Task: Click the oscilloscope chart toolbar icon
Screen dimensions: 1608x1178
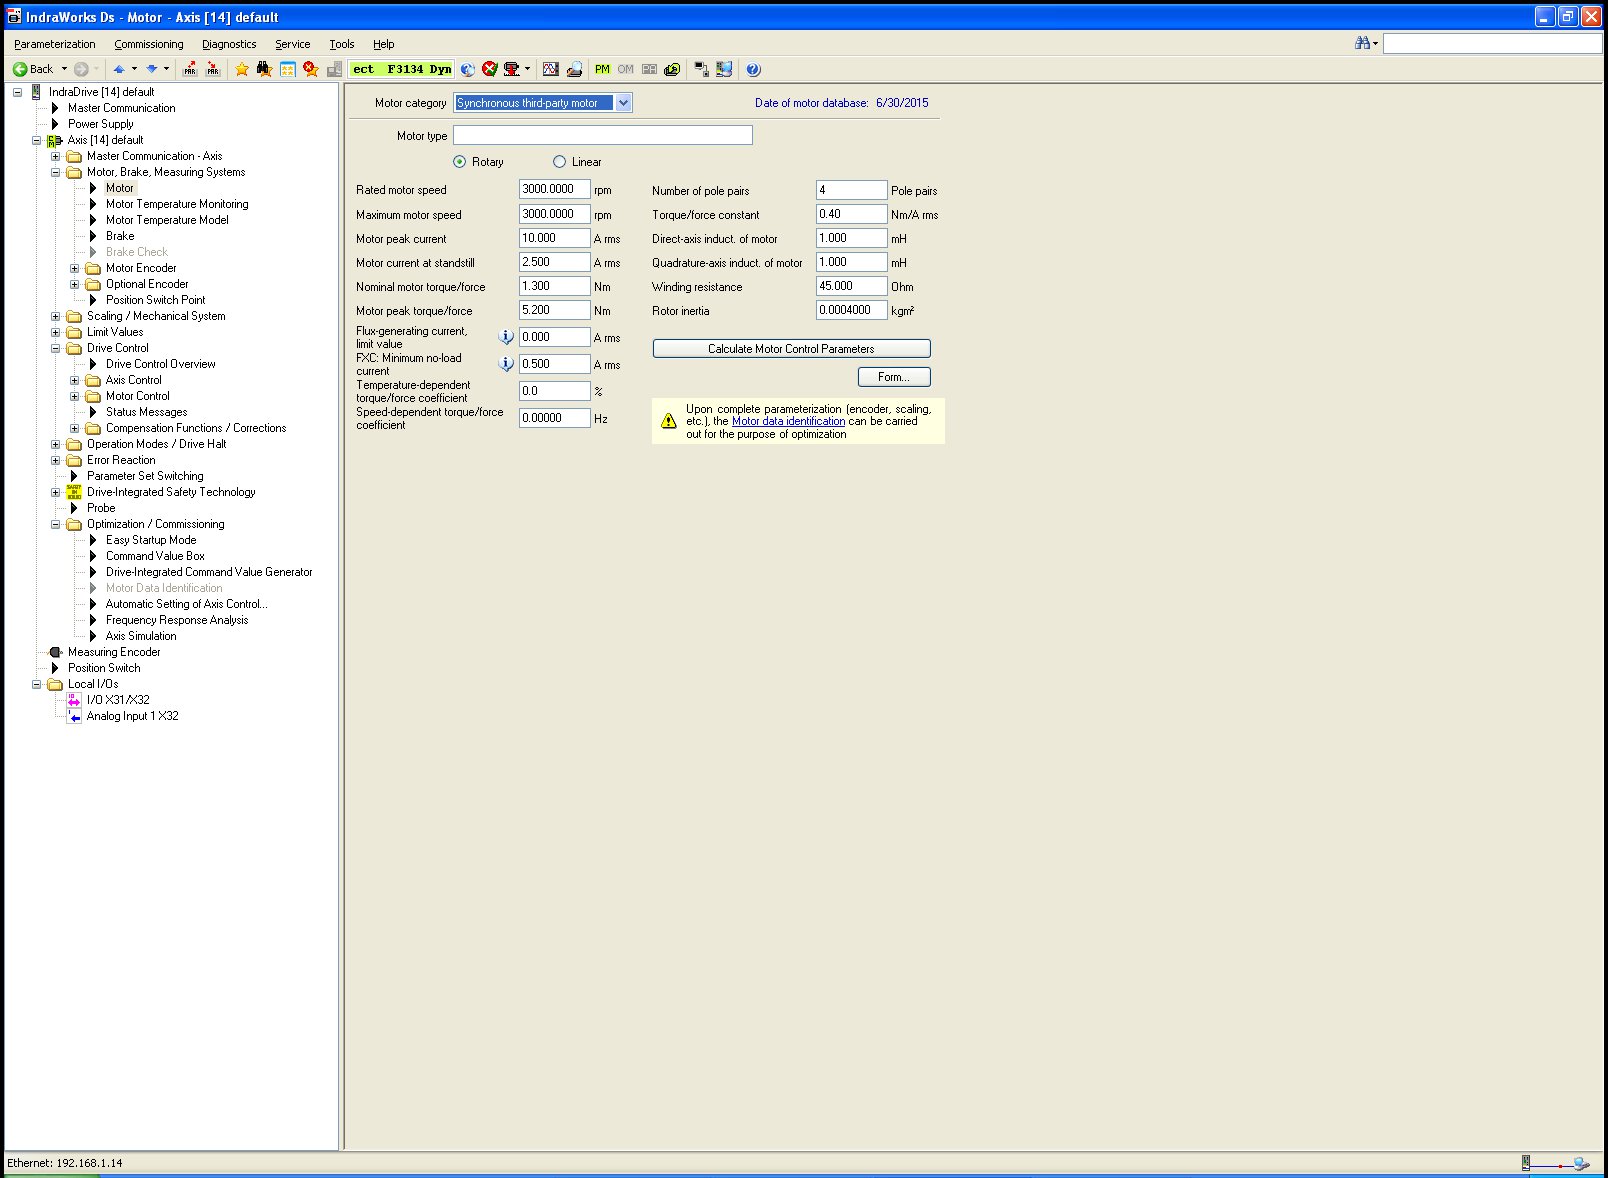Action: click(550, 69)
